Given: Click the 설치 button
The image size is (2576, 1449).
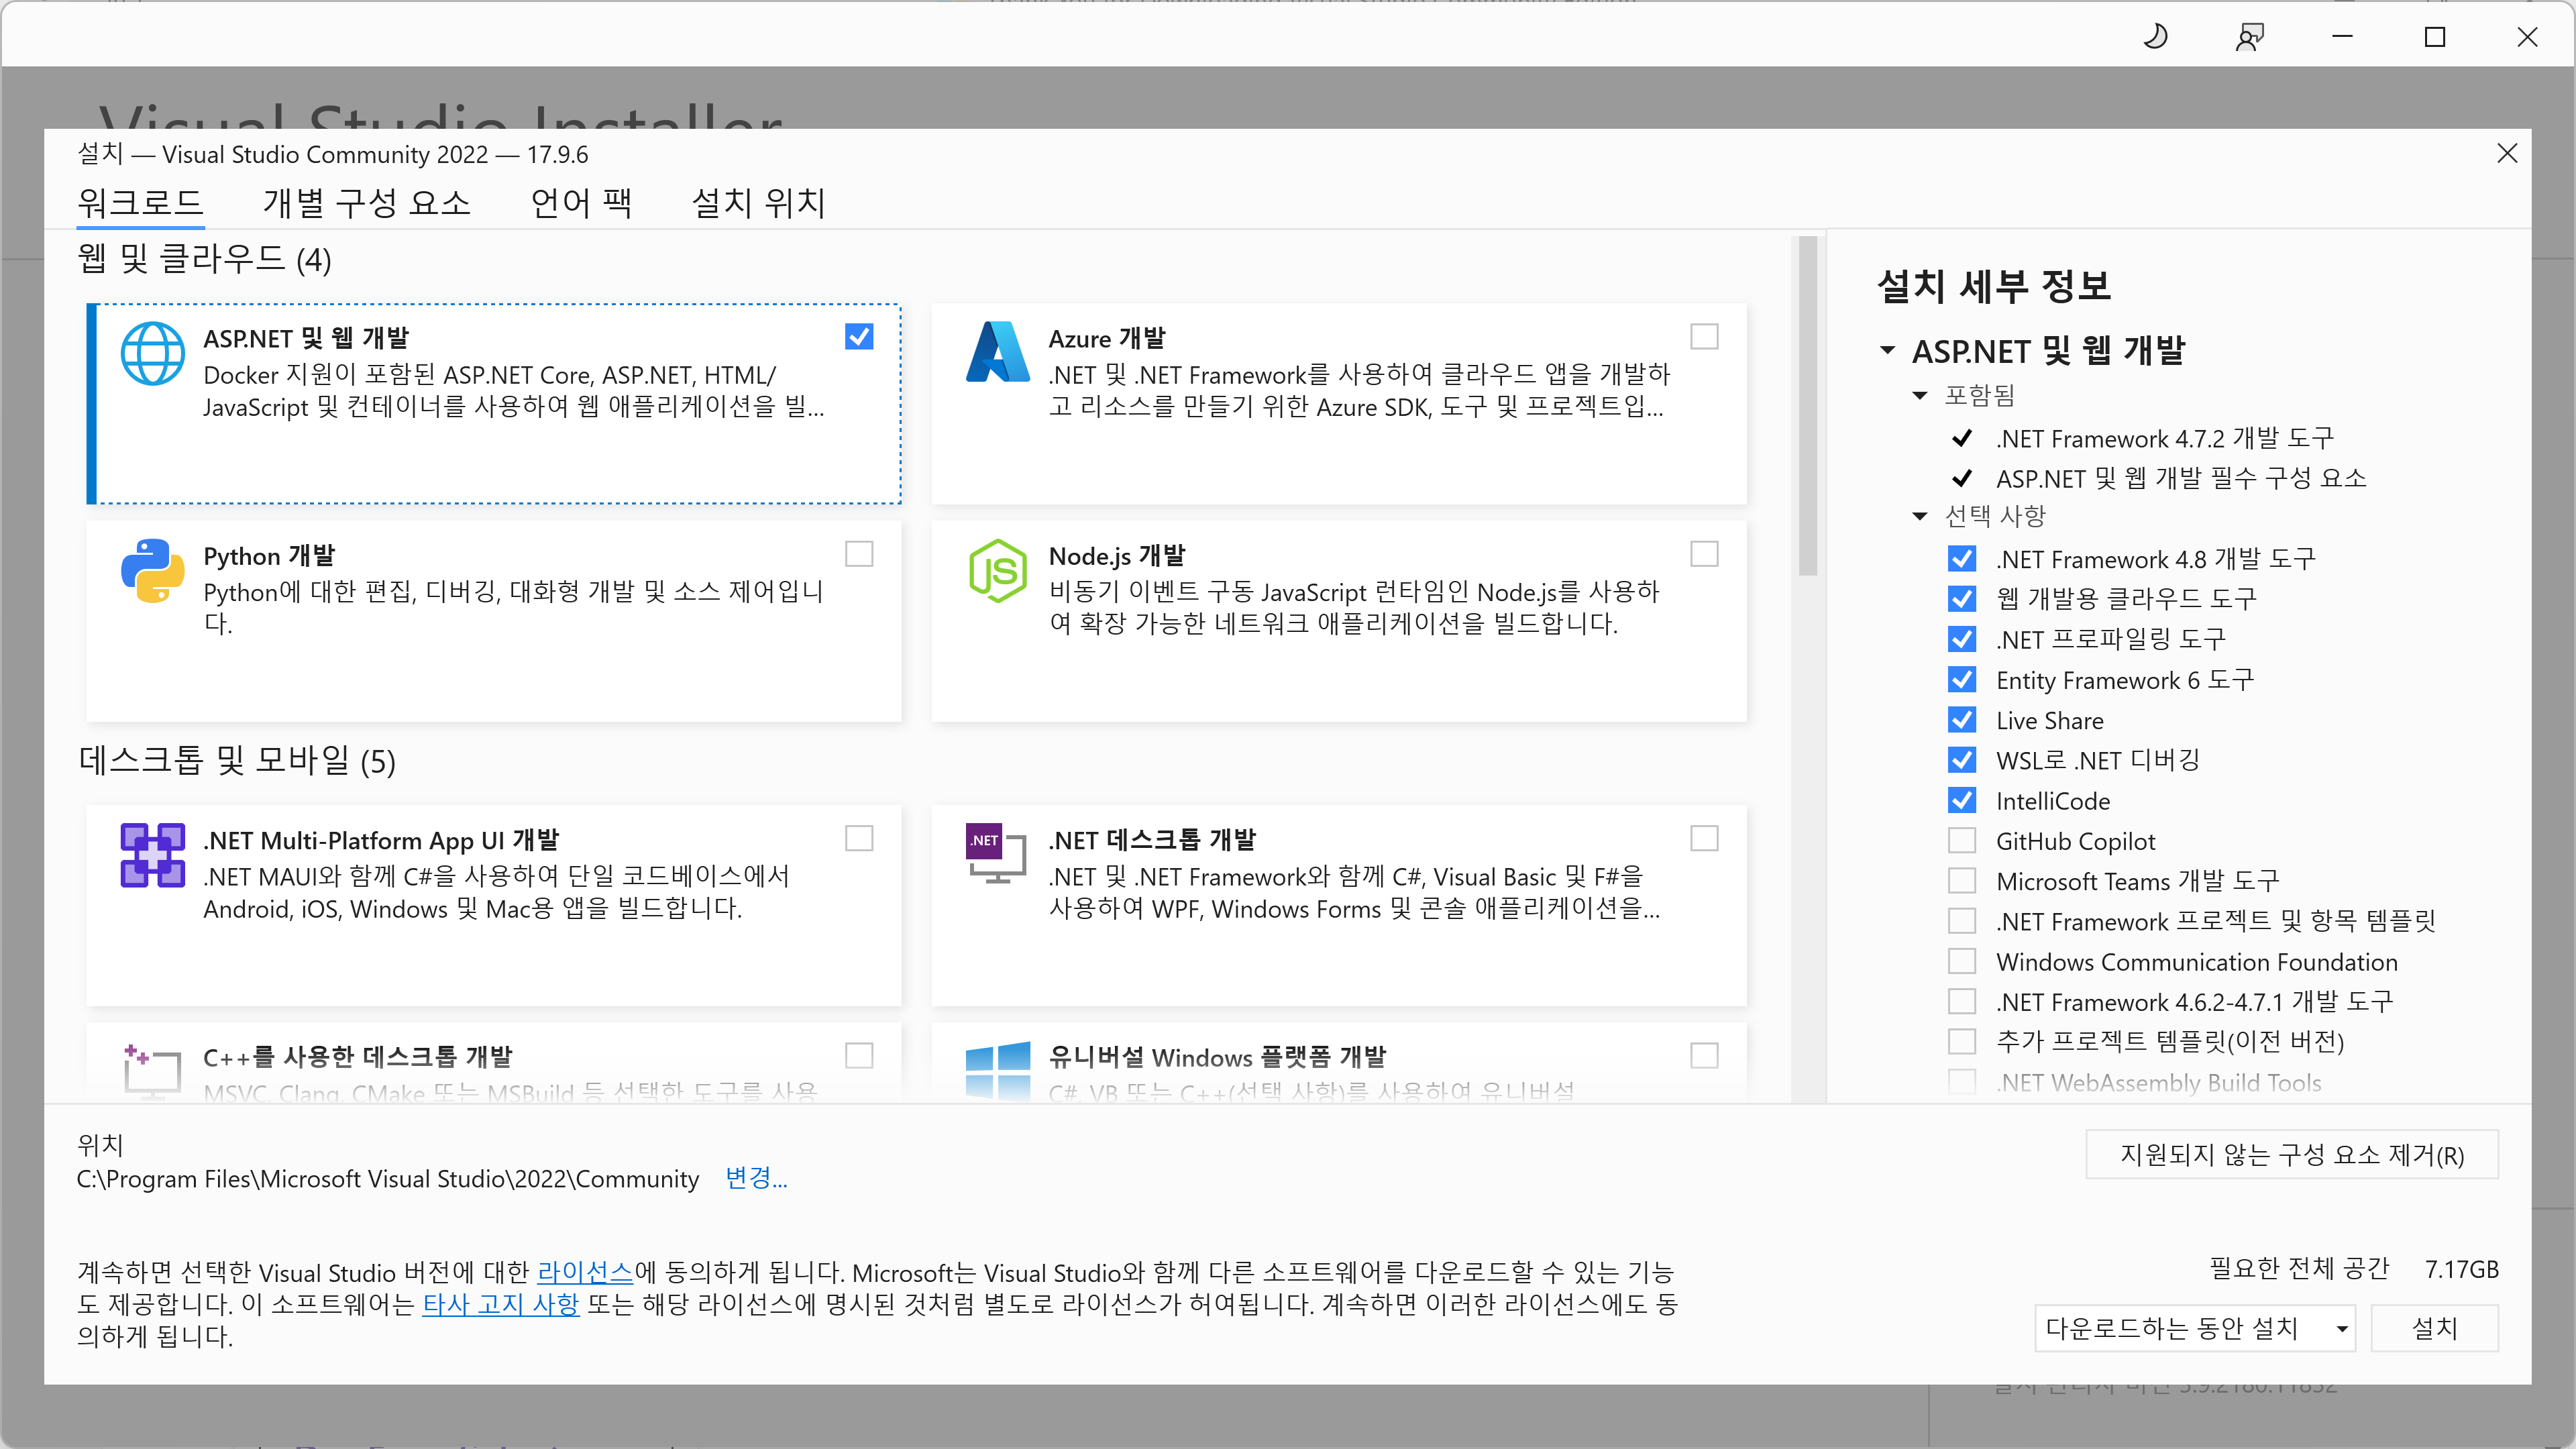Looking at the screenshot, I should tap(2435, 1328).
